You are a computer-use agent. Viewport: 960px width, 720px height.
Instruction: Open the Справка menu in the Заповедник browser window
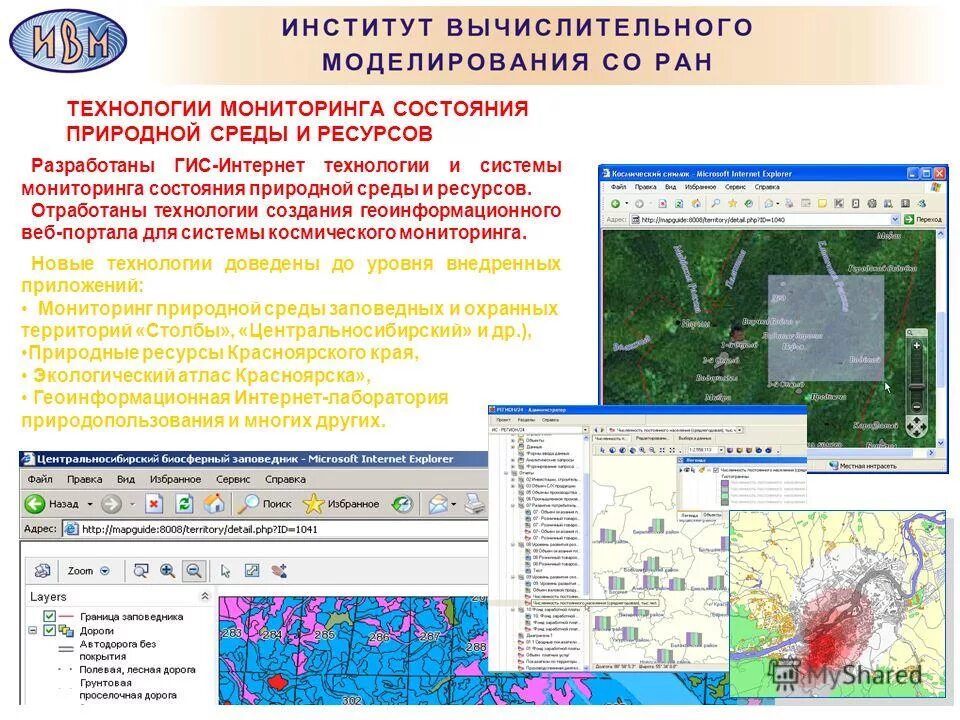point(285,479)
